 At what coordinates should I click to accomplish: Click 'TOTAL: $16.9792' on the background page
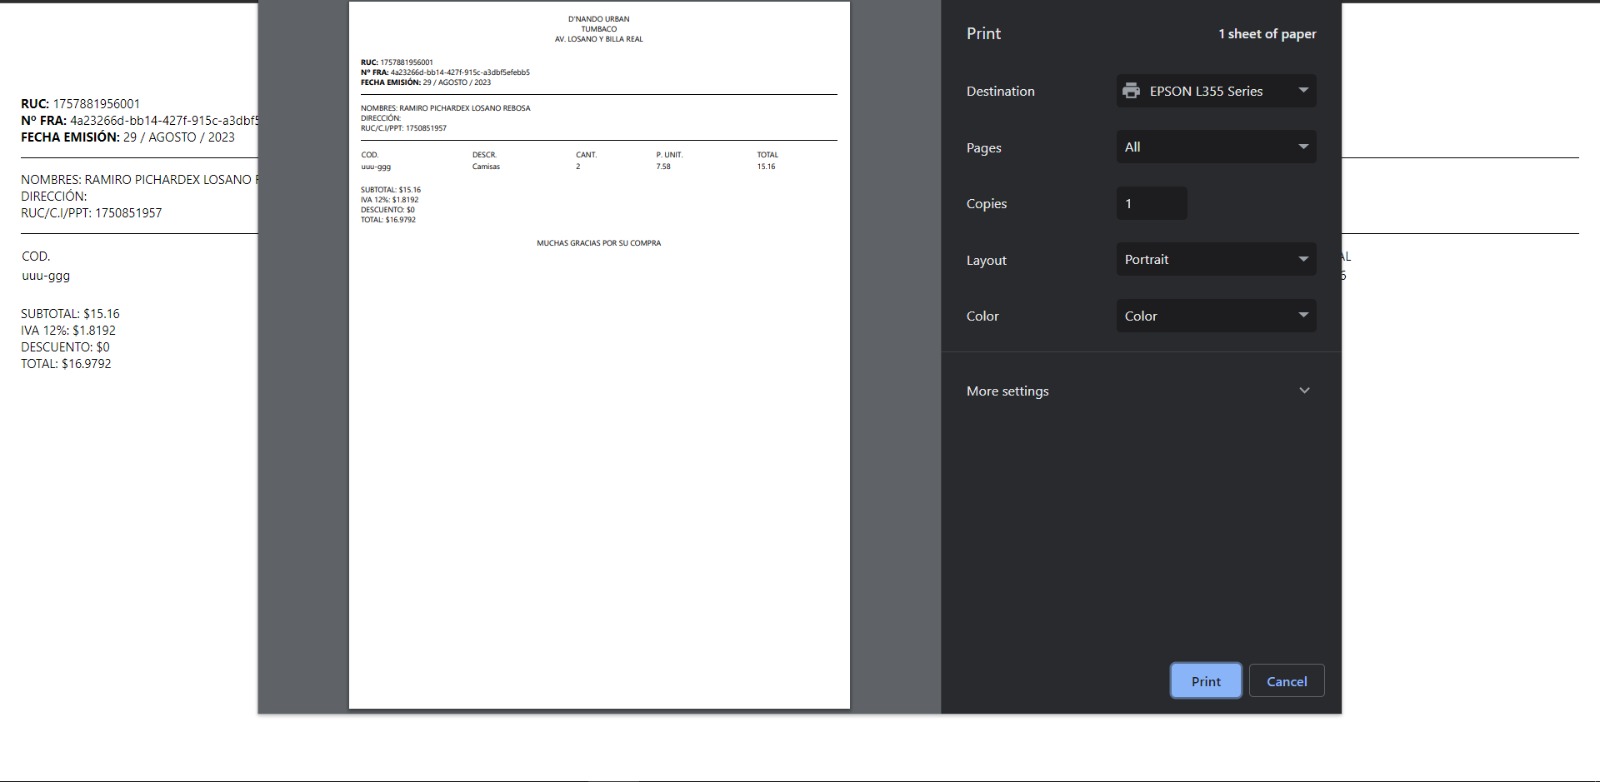(x=66, y=364)
